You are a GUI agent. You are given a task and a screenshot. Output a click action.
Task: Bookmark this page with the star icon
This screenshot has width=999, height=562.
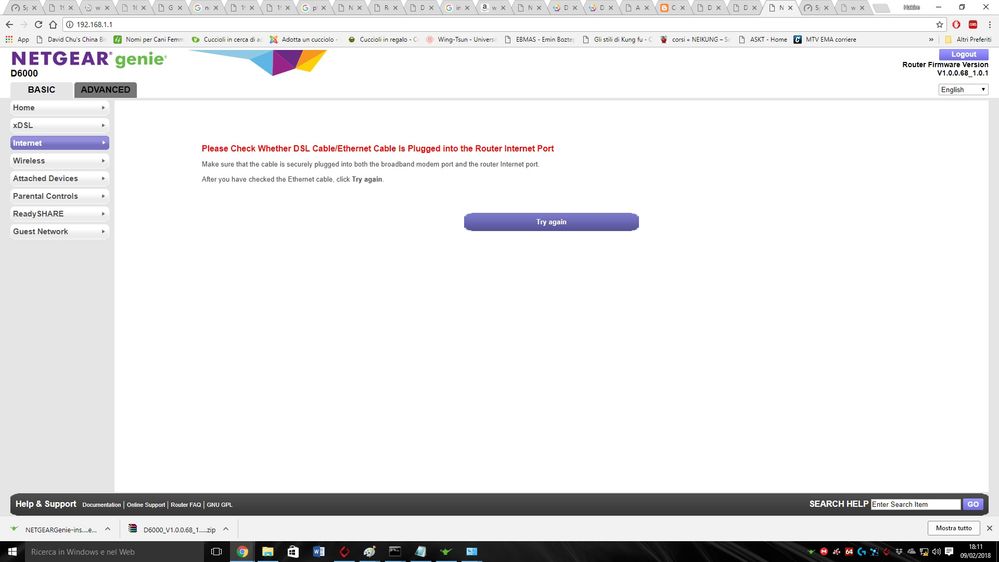pyautogui.click(x=940, y=24)
